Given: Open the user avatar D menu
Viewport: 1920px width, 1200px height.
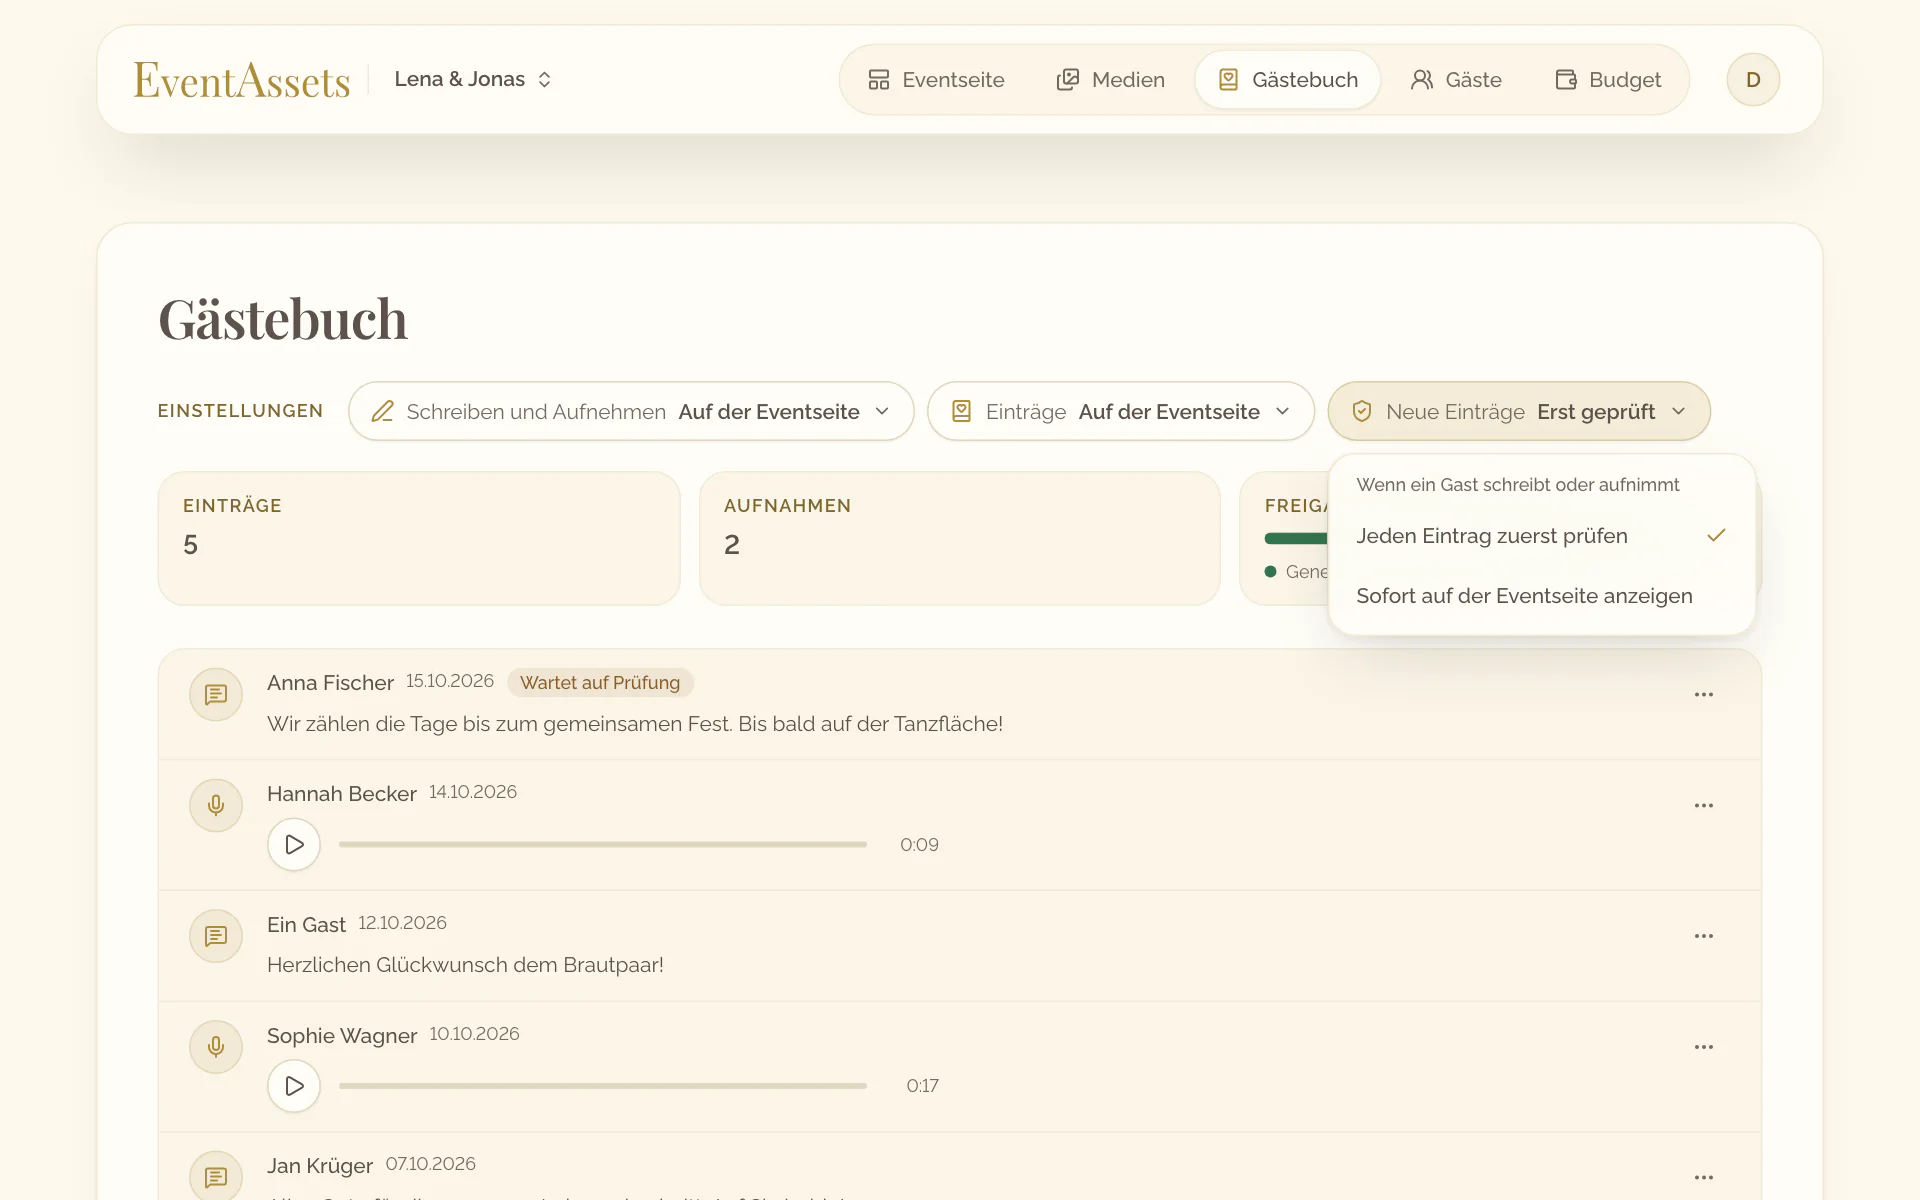Looking at the screenshot, I should point(1753,80).
